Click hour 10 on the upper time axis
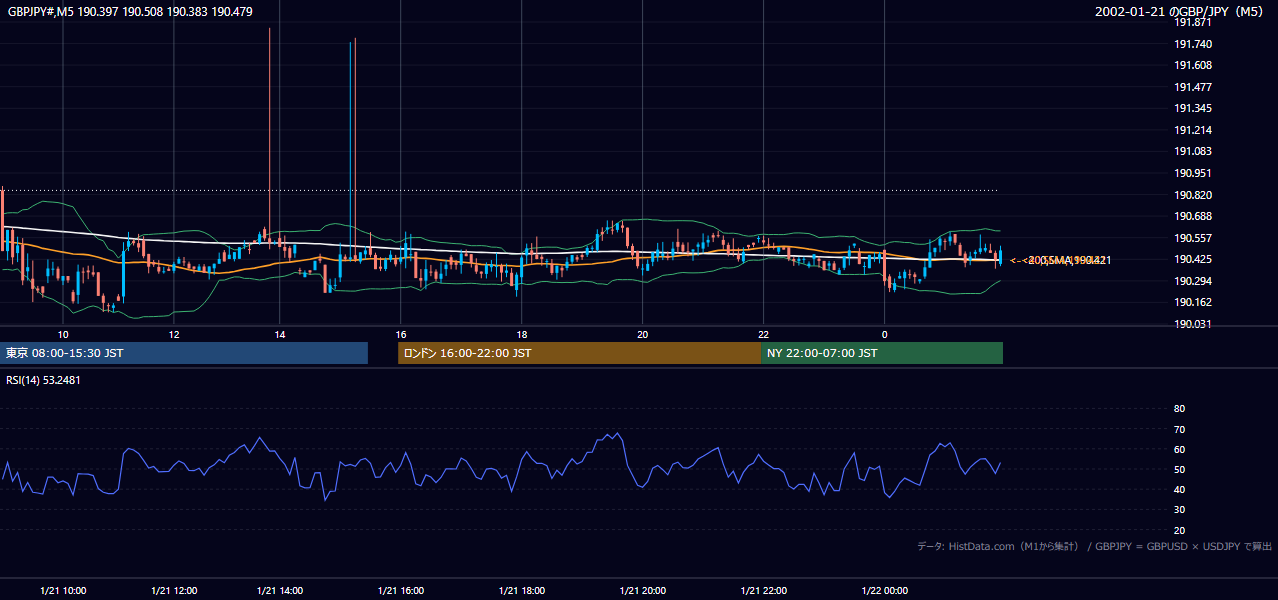 click(63, 334)
